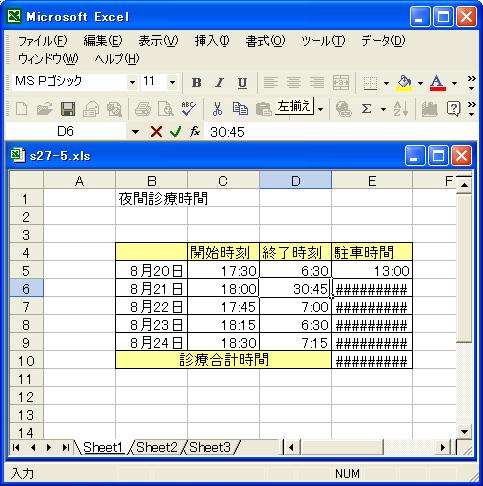Click the Sort ascending A-Z icon
Screen dimensions: 483x486
pyautogui.click(x=400, y=109)
